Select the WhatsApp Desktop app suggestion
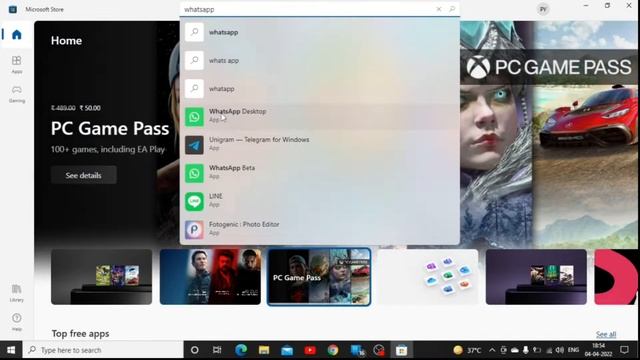Image resolution: width=640 pixels, height=360 pixels. coord(320,117)
